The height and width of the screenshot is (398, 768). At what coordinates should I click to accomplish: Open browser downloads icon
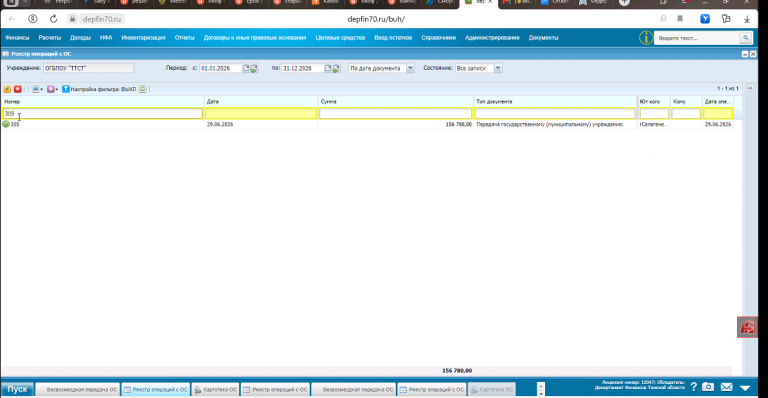point(747,19)
